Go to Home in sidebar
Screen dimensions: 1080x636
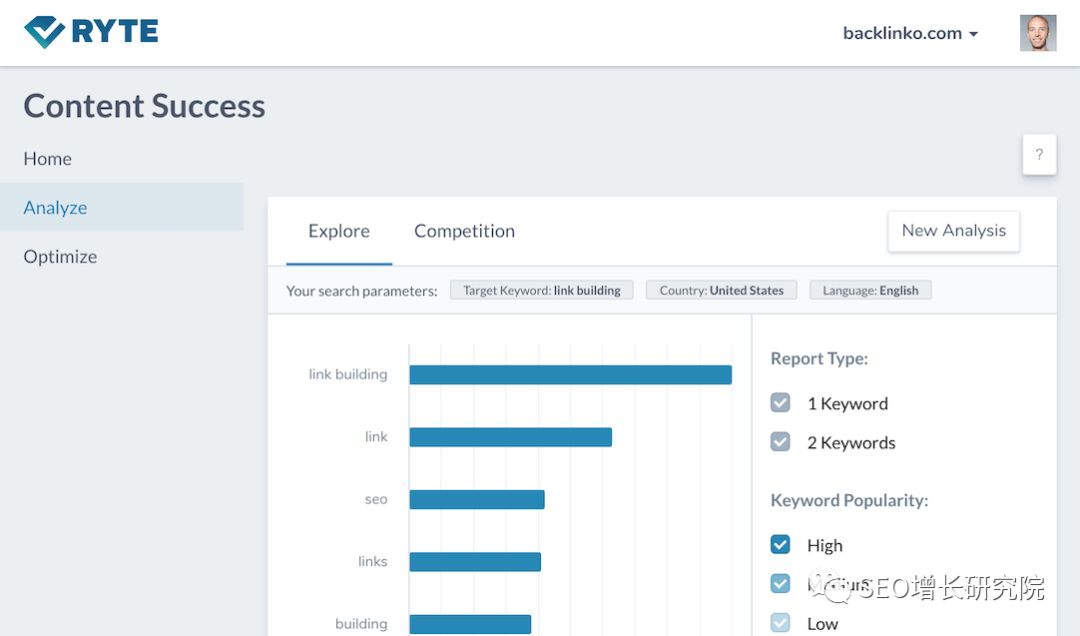48,158
